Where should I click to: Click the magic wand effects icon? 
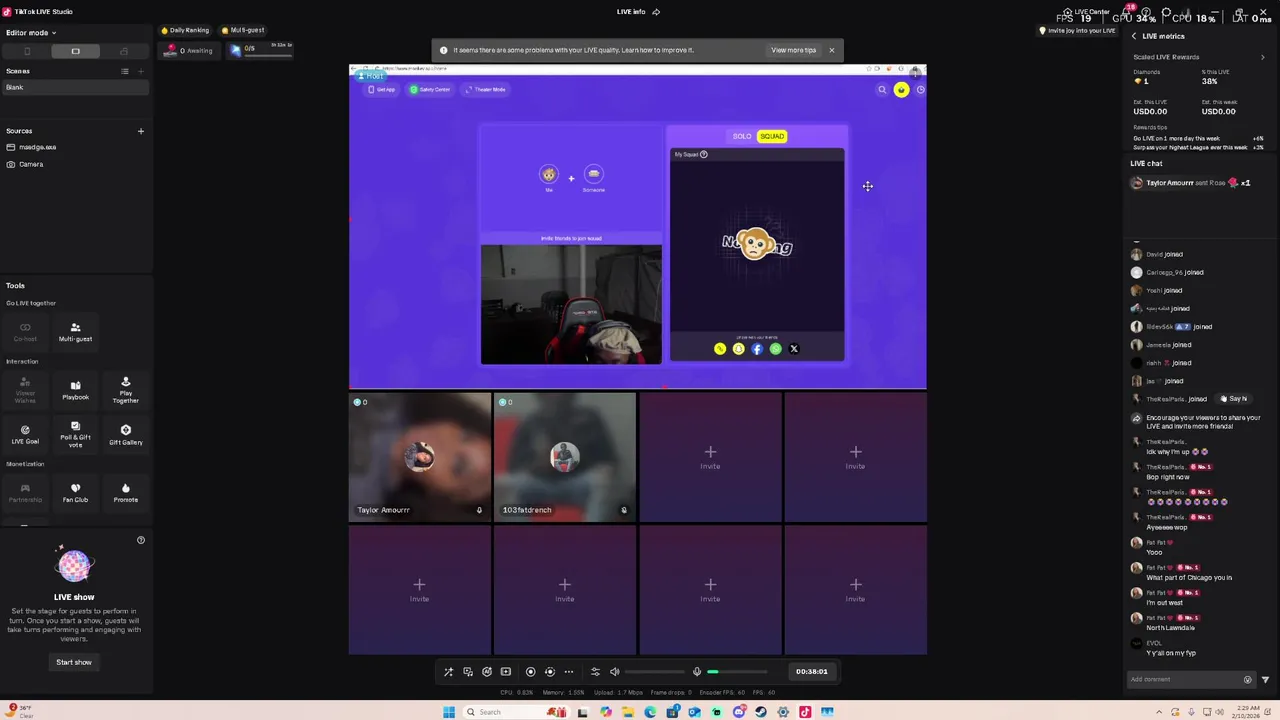click(x=448, y=672)
